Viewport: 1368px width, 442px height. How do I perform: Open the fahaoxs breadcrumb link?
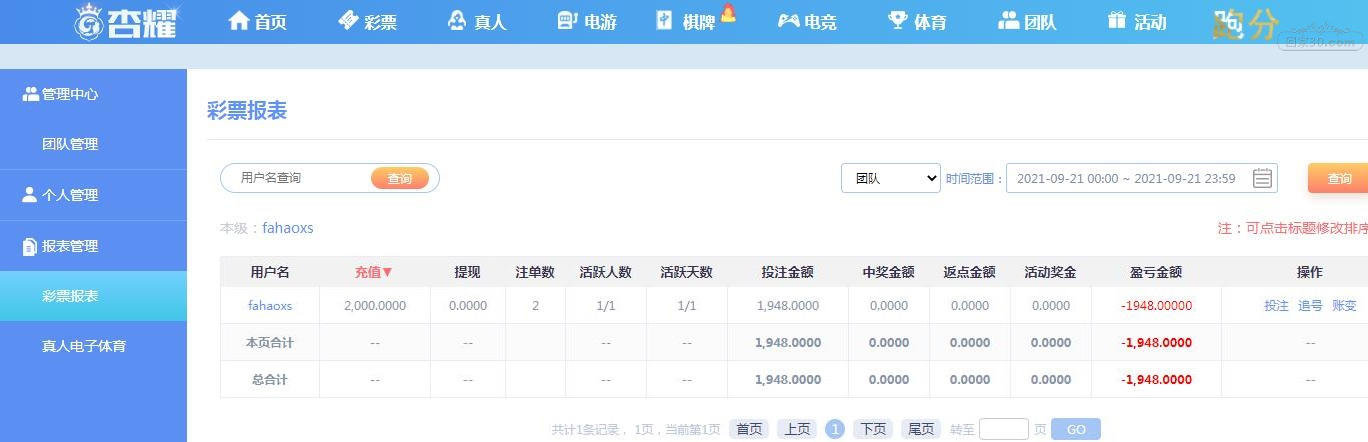coord(288,228)
